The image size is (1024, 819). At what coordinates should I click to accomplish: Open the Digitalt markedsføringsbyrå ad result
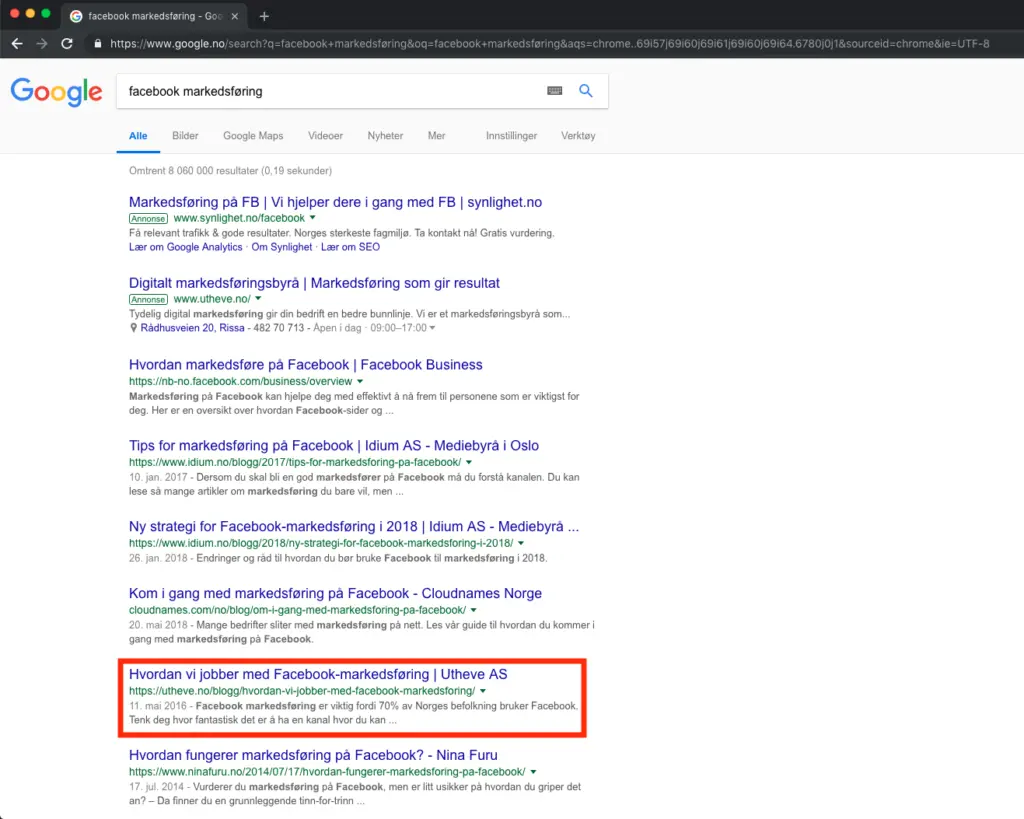click(314, 283)
